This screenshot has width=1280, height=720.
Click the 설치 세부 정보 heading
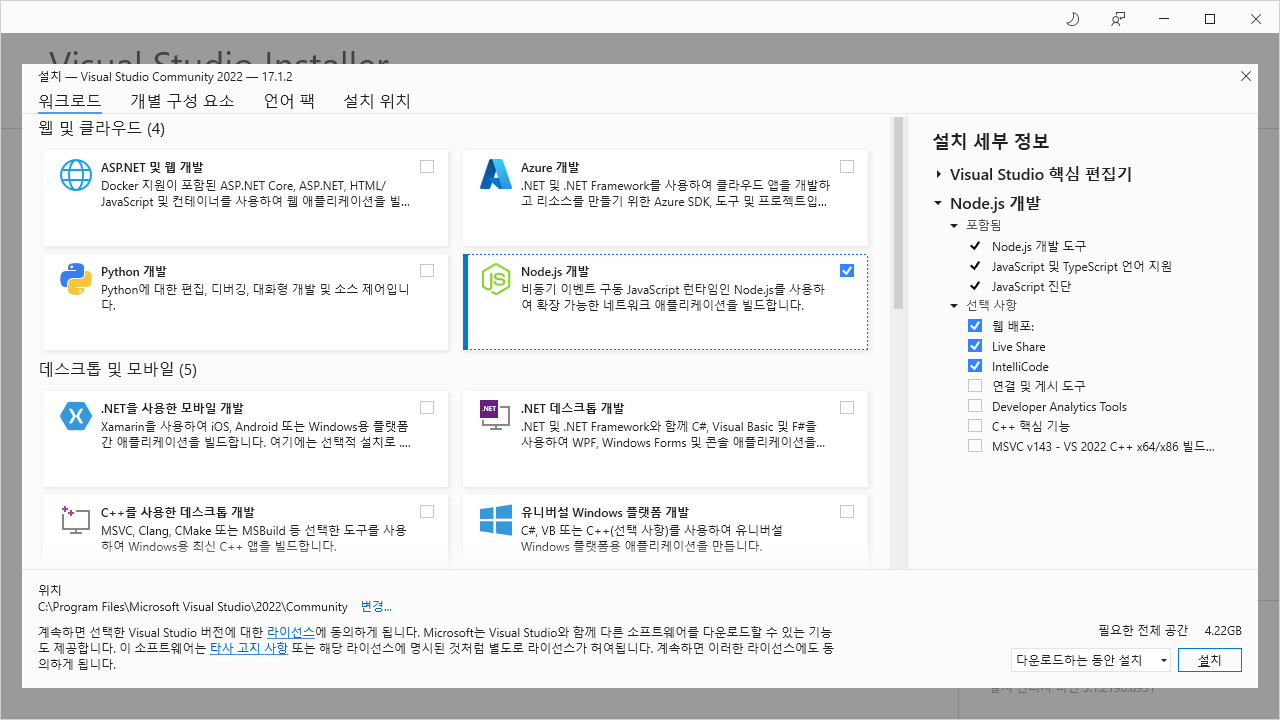(991, 141)
